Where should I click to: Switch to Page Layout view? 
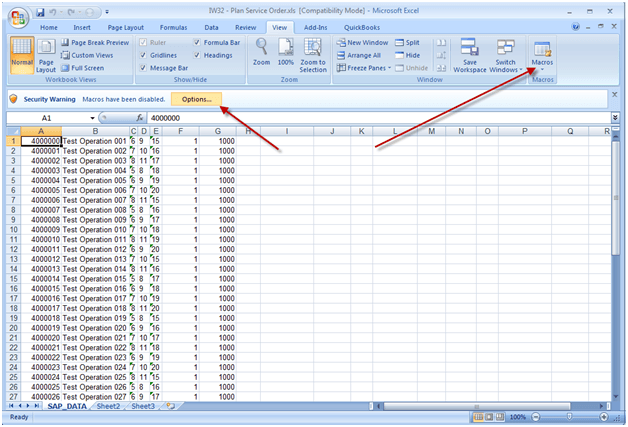pos(46,56)
